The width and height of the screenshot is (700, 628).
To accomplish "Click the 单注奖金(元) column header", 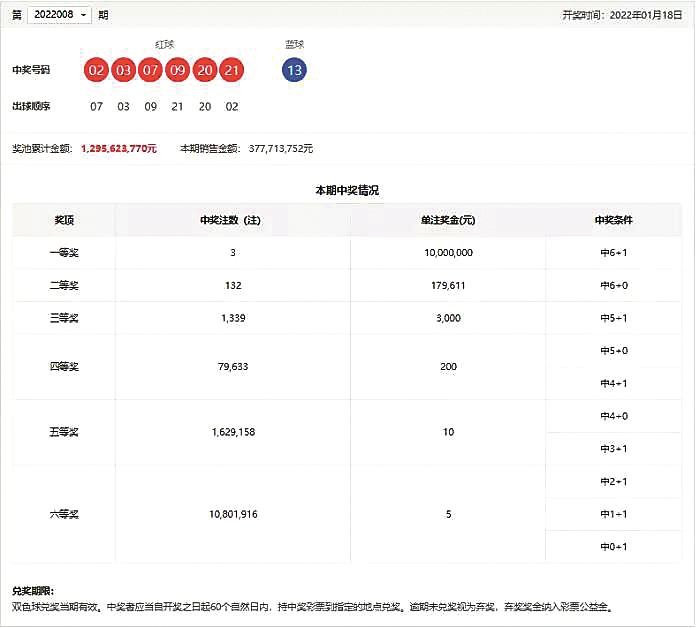I will 448,220.
